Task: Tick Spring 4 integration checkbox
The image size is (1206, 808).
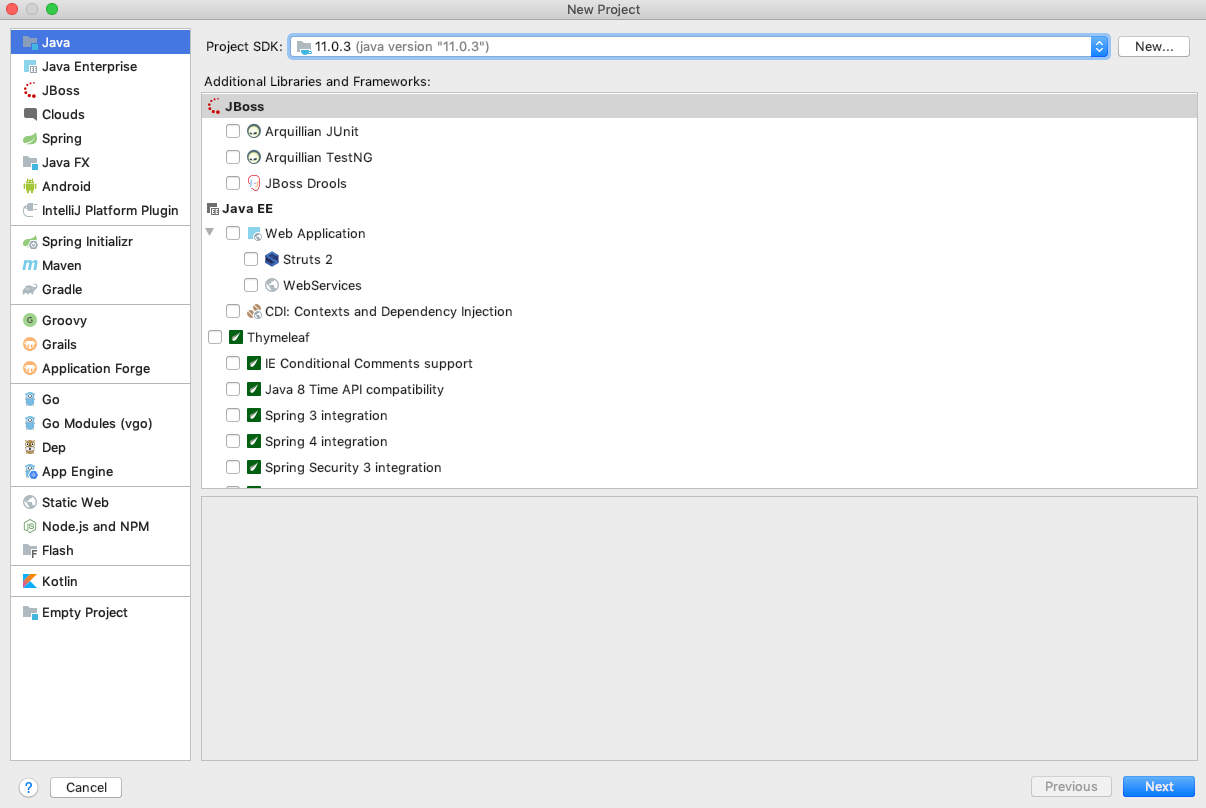Action: [233, 441]
